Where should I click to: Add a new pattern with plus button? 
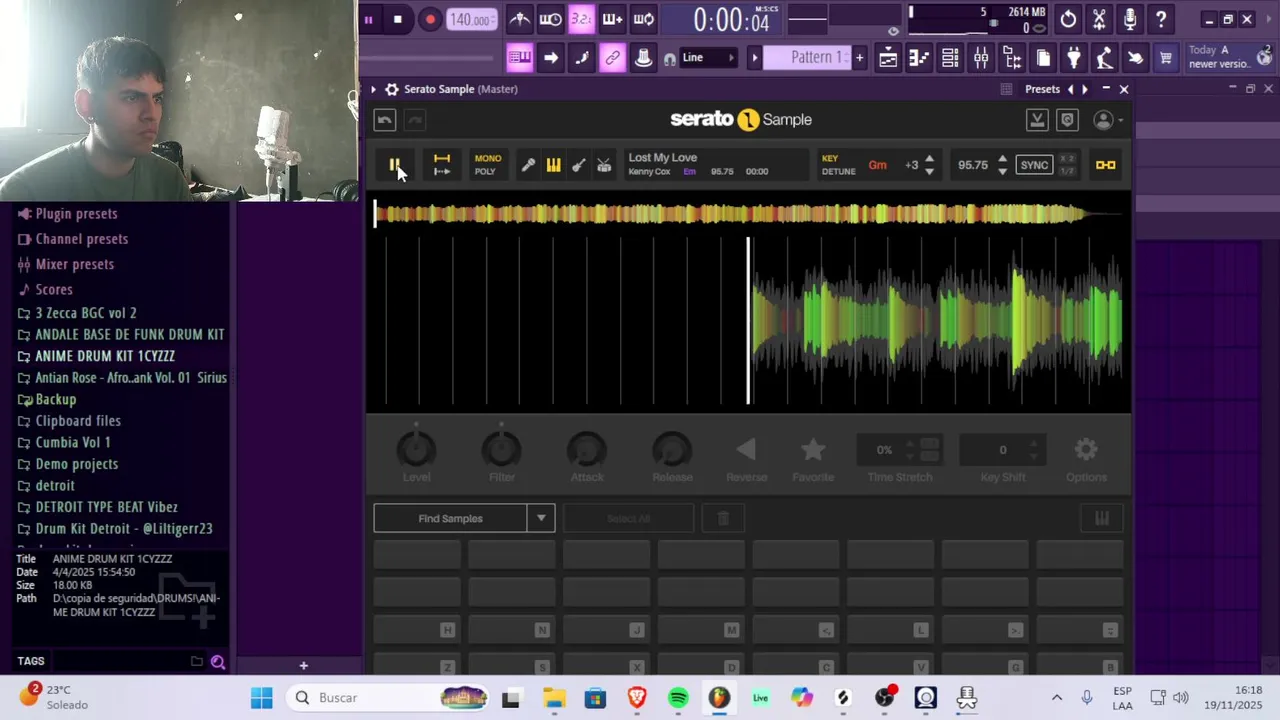pyautogui.click(x=859, y=58)
